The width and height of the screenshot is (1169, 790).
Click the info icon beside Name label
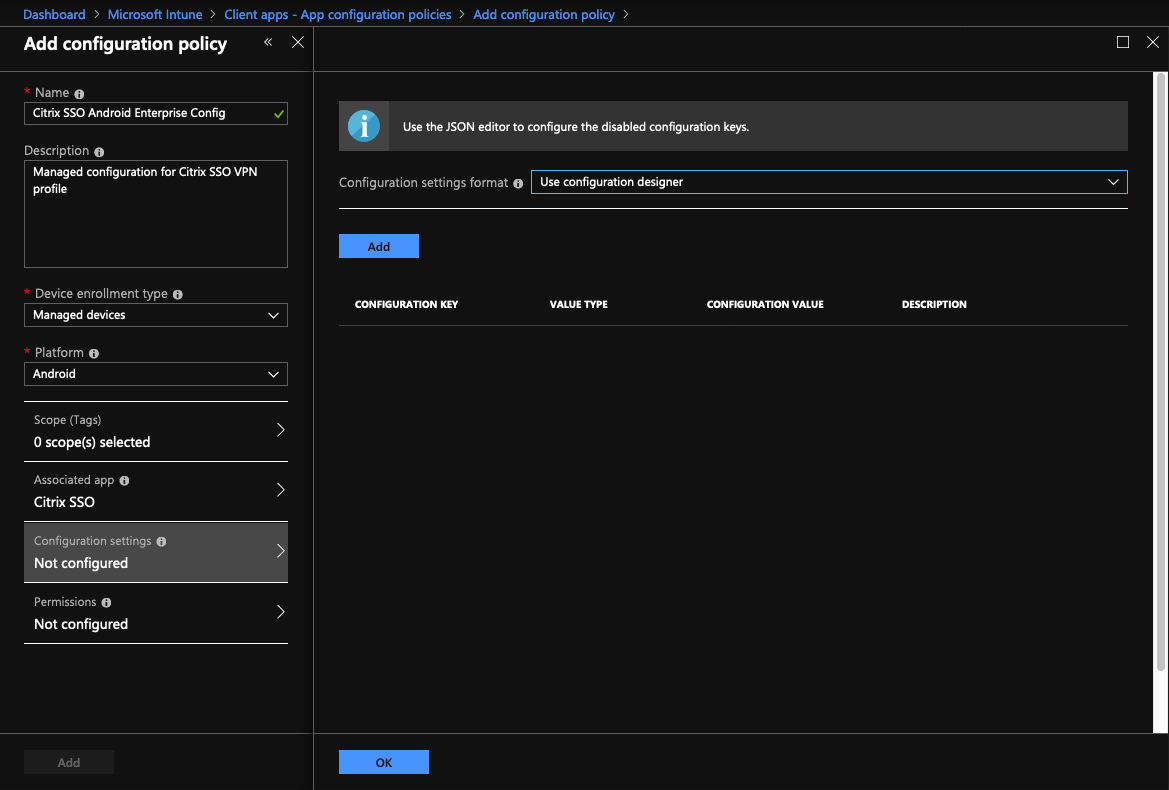[x=80, y=93]
